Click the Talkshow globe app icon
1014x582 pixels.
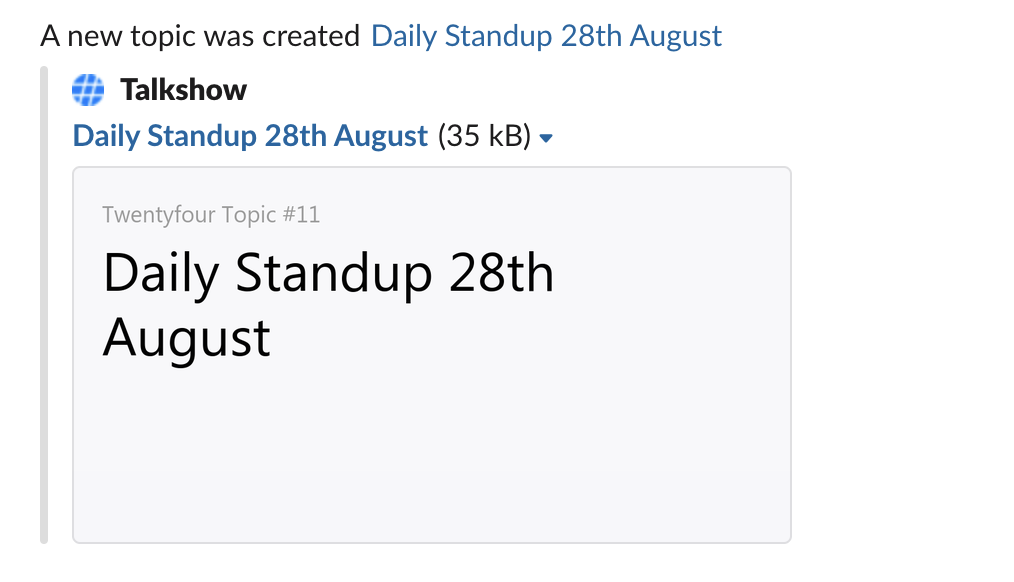pyautogui.click(x=88, y=90)
